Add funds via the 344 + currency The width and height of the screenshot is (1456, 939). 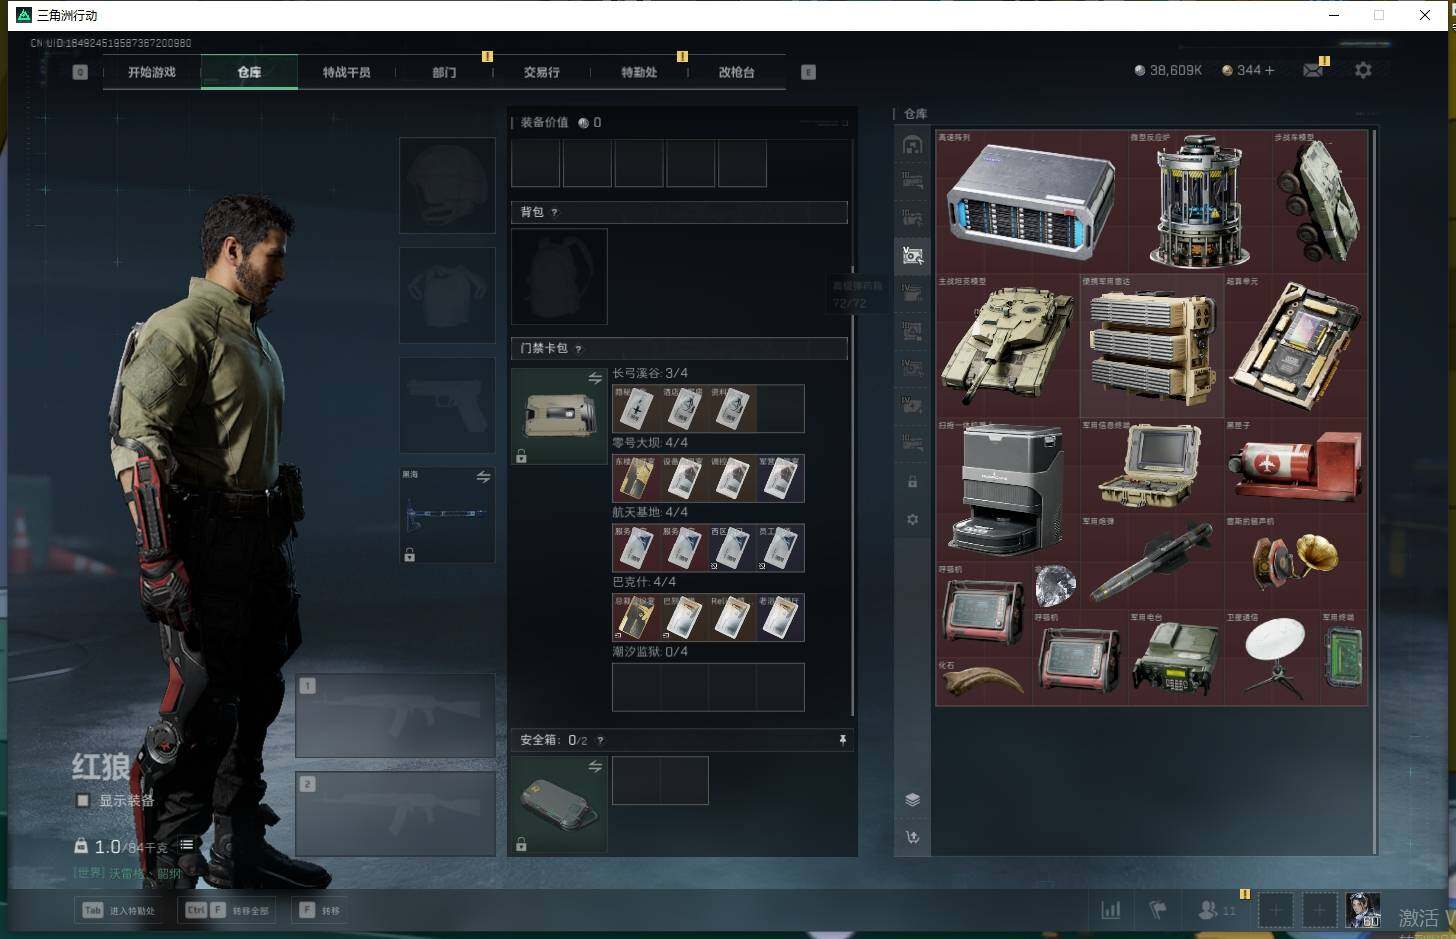click(1248, 70)
